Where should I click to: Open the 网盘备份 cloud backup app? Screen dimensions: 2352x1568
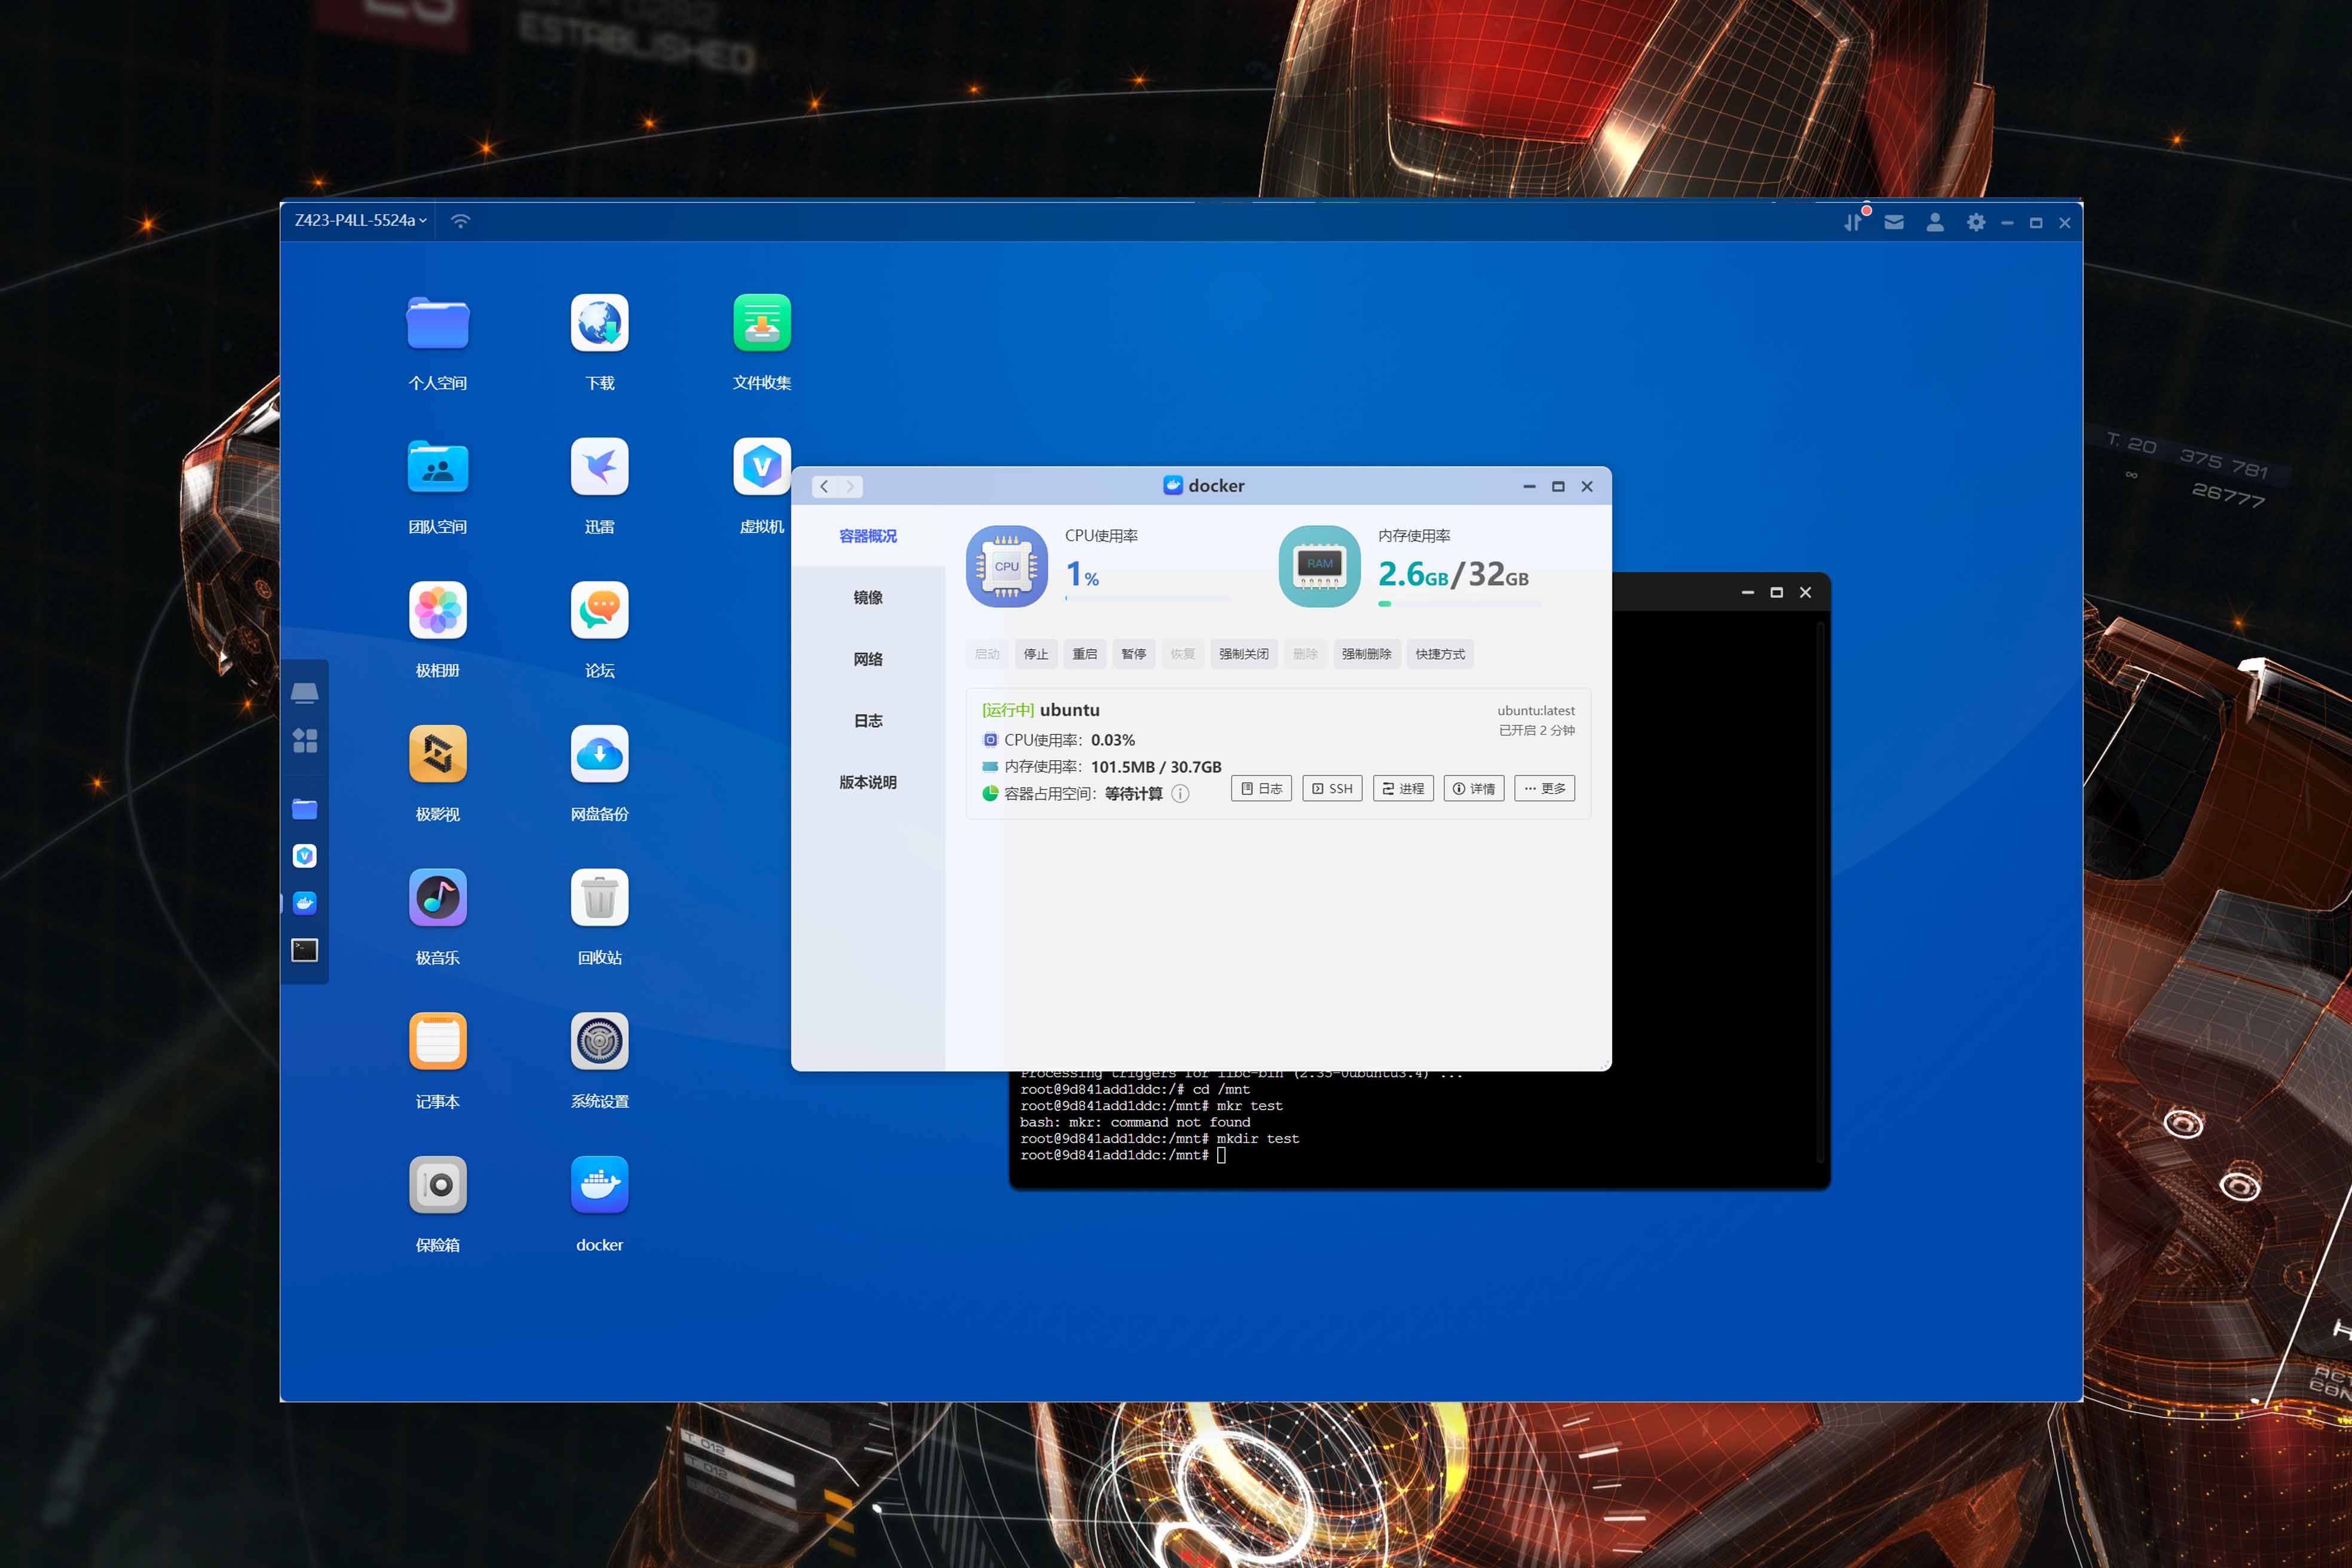[x=599, y=754]
